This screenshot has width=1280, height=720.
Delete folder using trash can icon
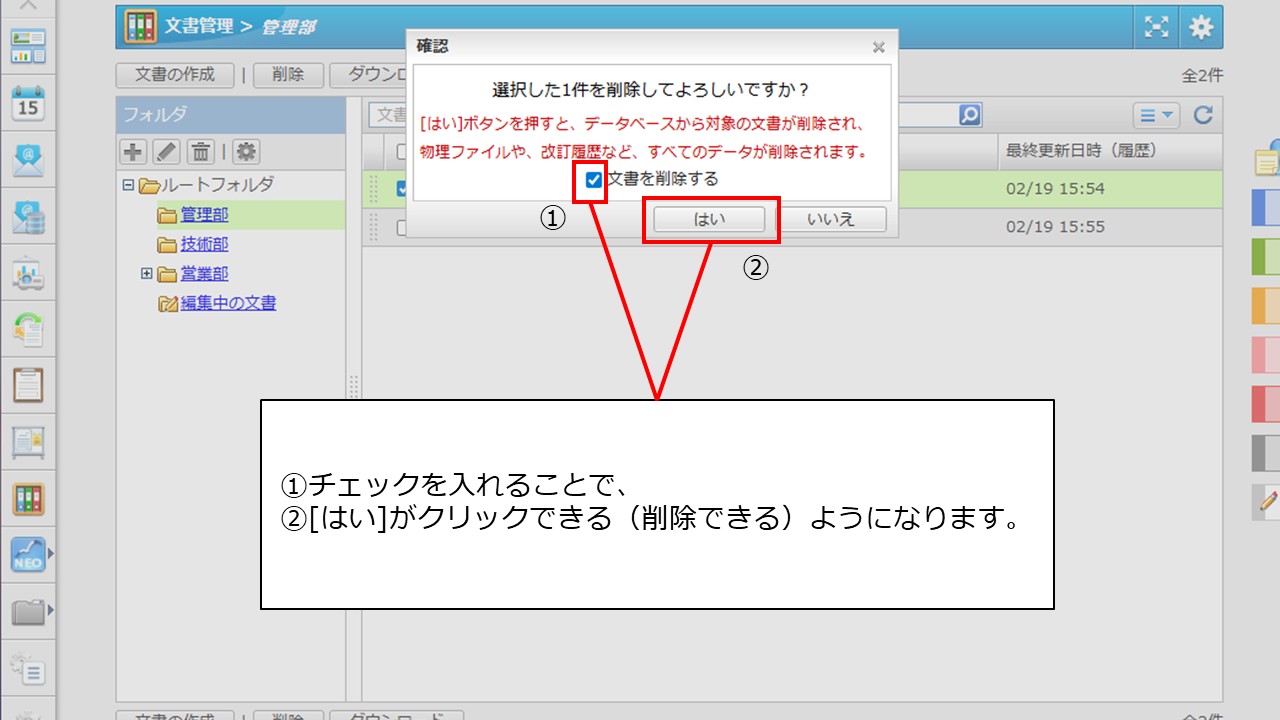[201, 152]
